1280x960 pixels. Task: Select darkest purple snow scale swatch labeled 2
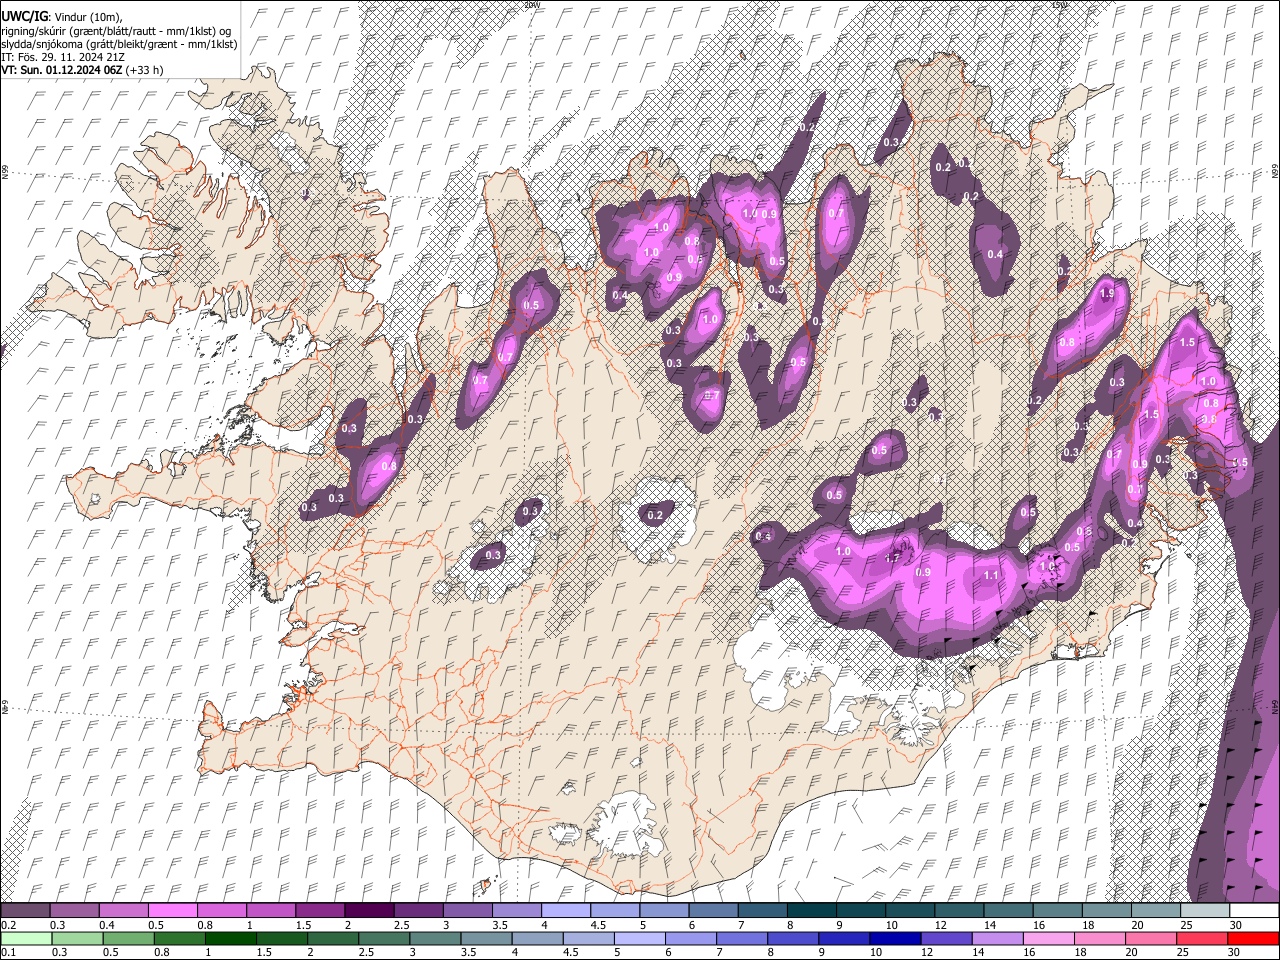pos(368,910)
